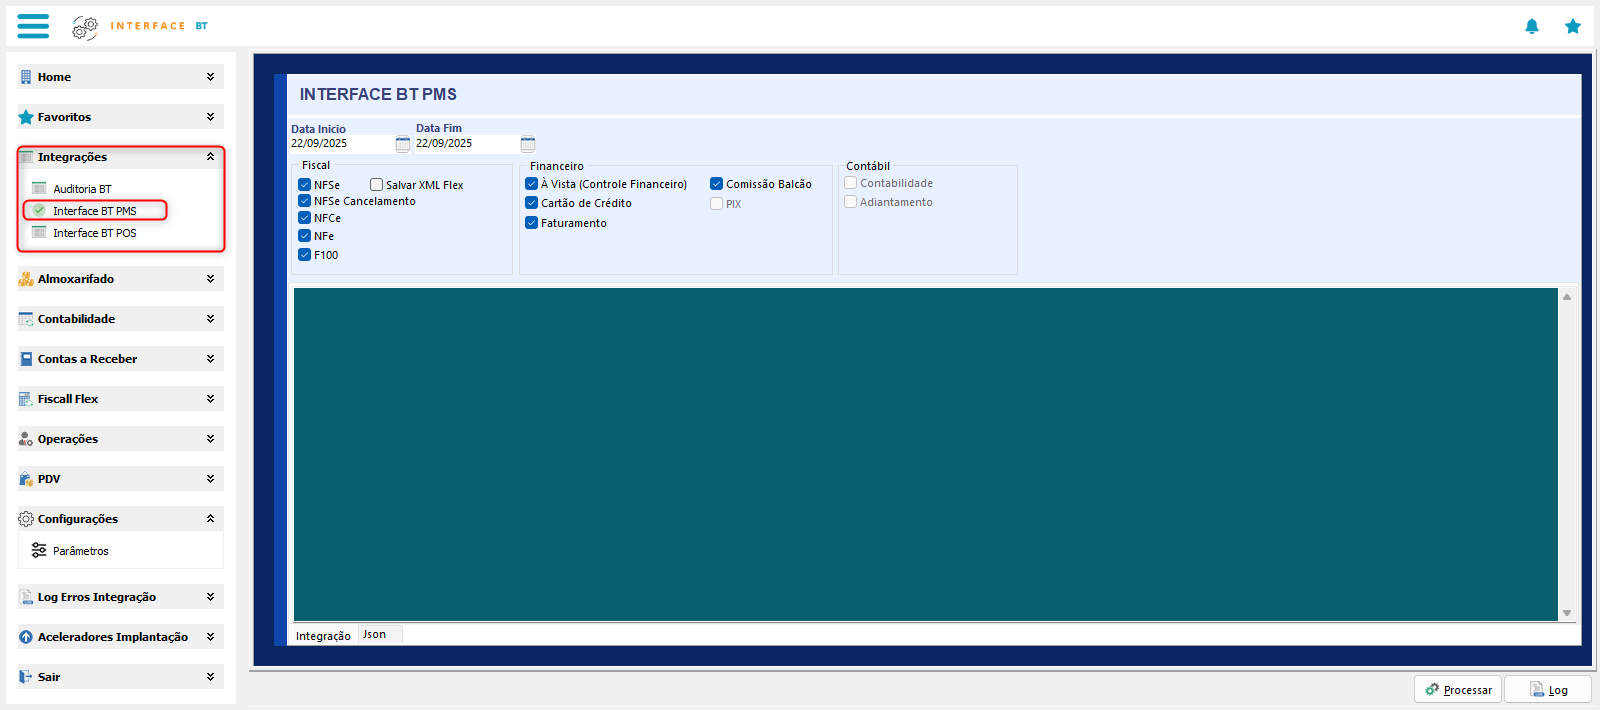
Task: Uncheck À Vista (Controle Financeiro)
Action: pyautogui.click(x=531, y=183)
